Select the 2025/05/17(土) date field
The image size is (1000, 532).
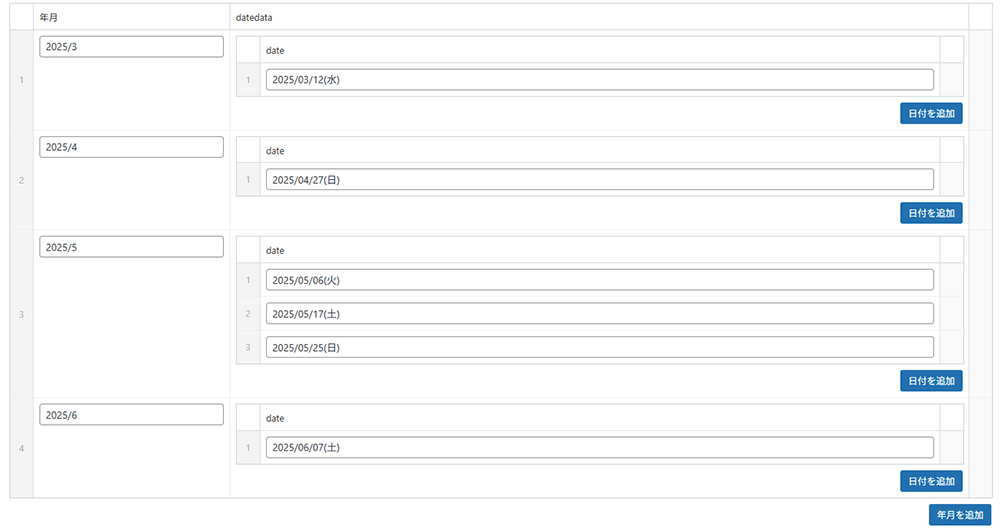pyautogui.click(x=599, y=314)
